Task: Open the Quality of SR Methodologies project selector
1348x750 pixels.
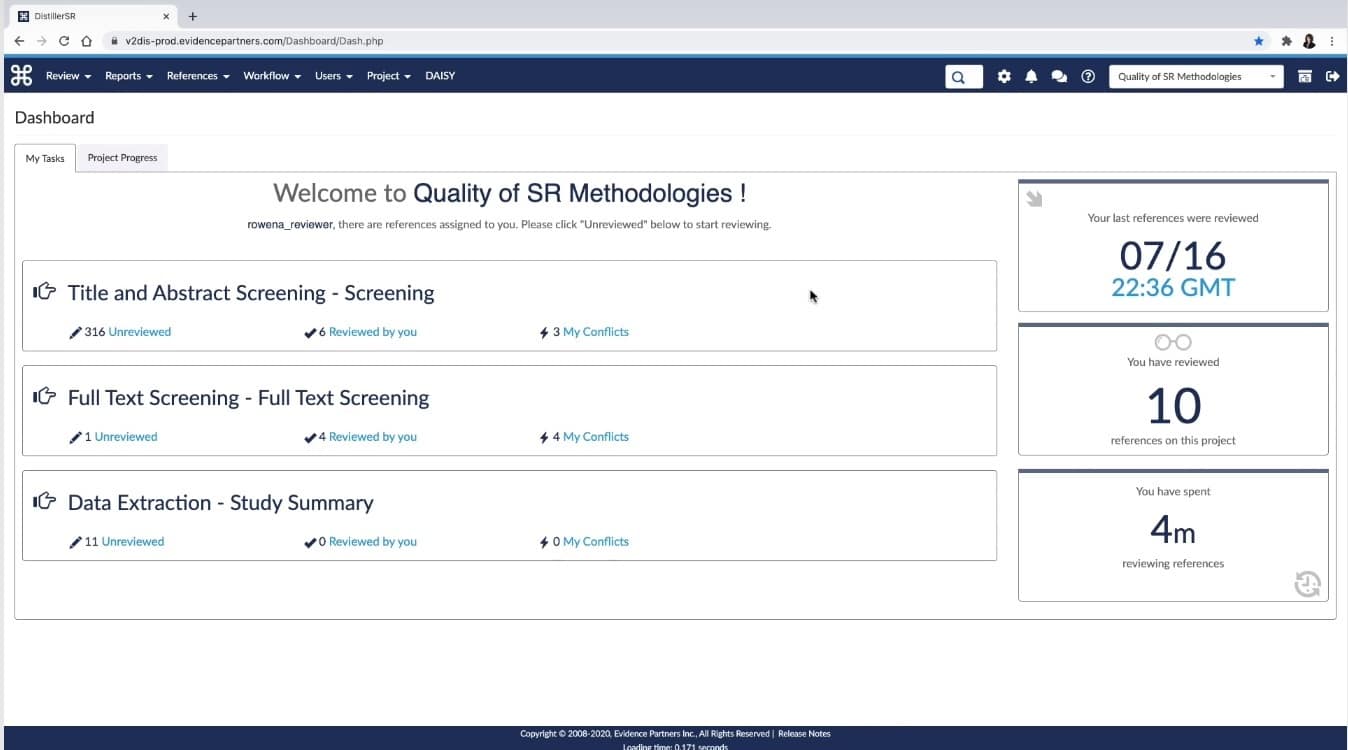Action: coord(1196,76)
